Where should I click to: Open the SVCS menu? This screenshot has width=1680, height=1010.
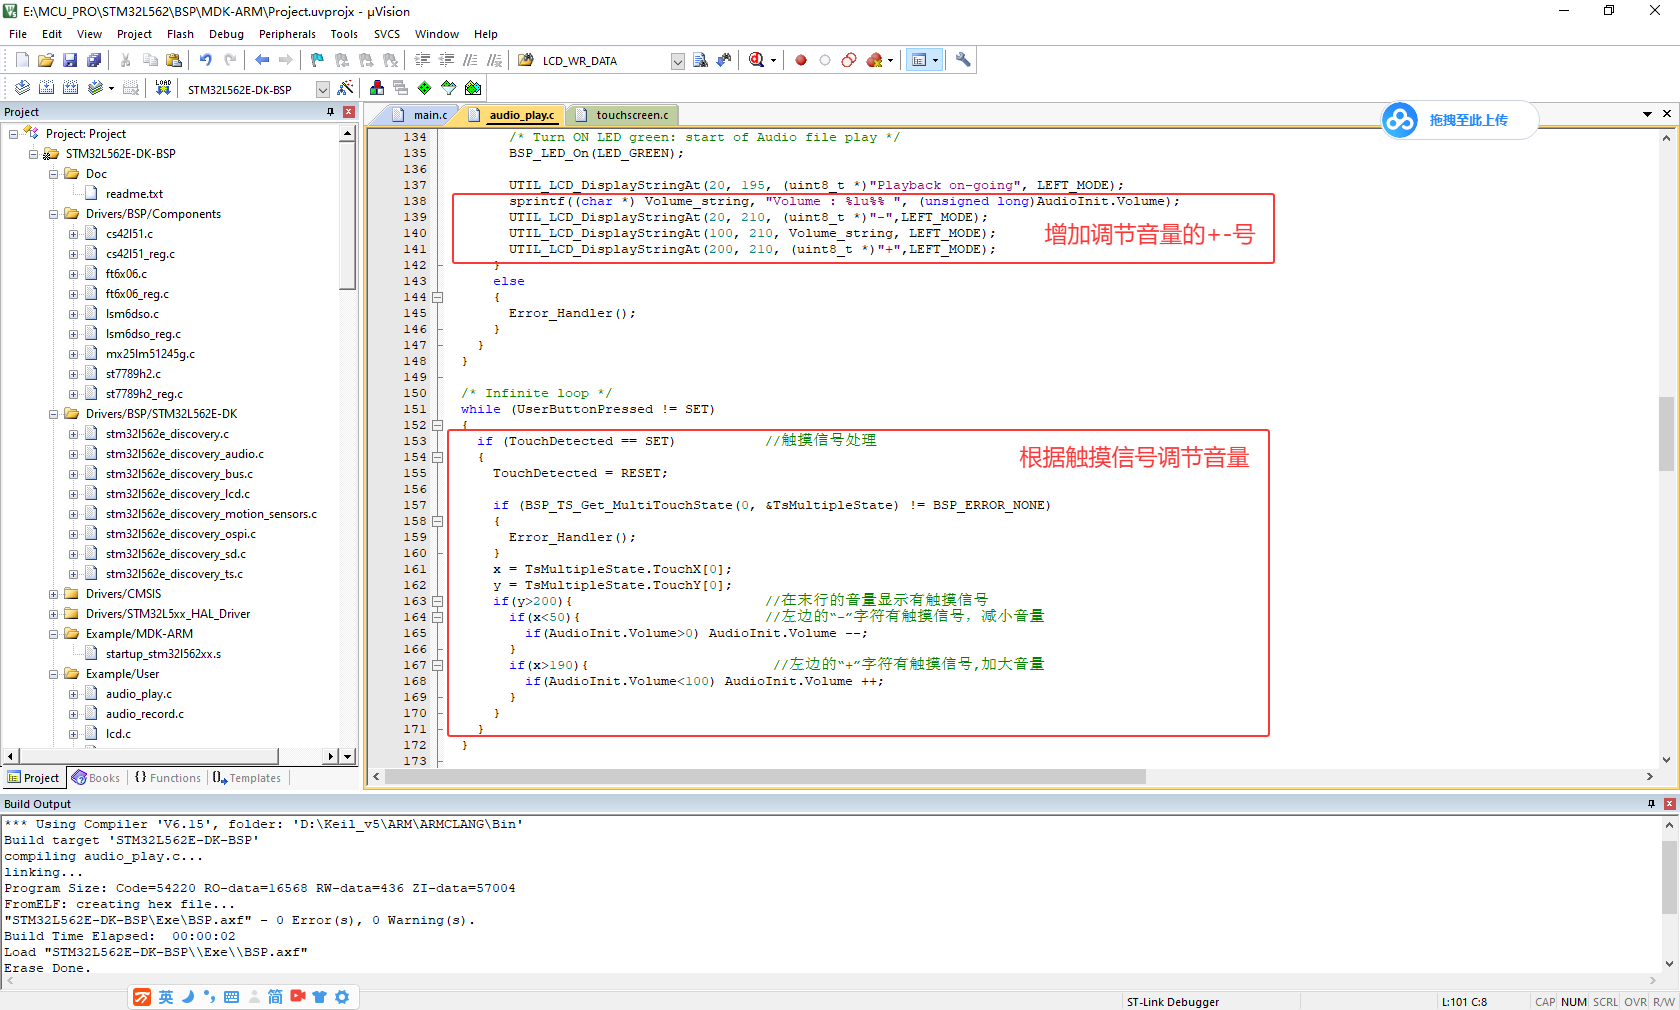coord(387,34)
